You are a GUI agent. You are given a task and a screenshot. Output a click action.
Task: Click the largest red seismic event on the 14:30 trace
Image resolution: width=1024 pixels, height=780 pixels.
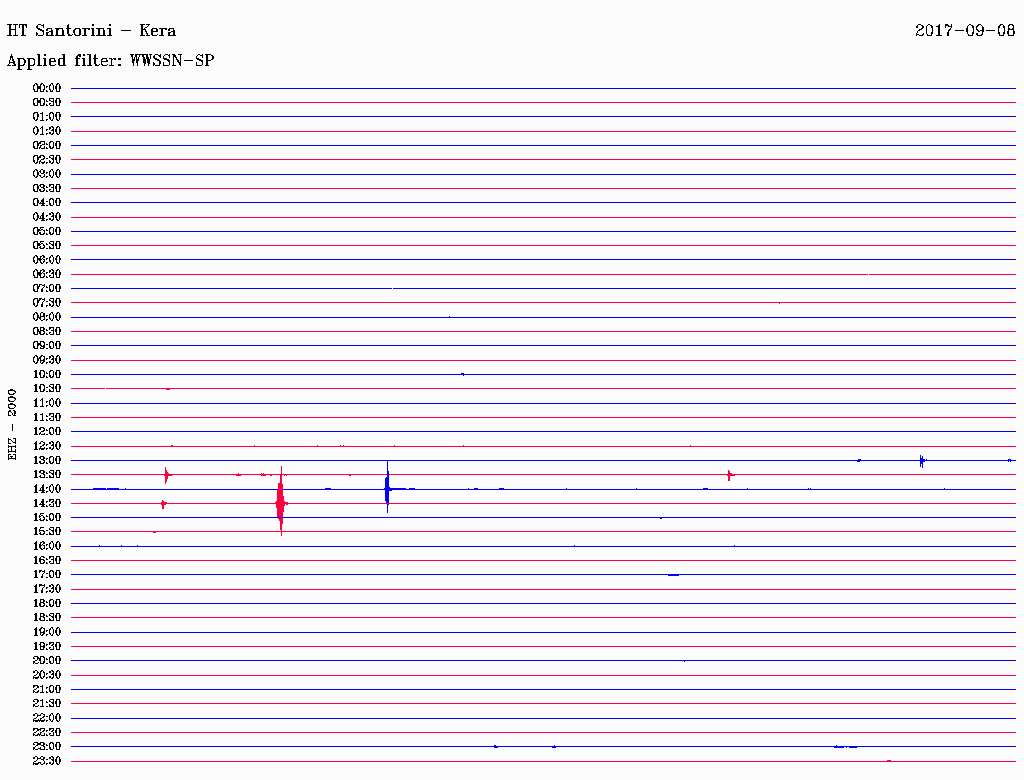pos(281,502)
